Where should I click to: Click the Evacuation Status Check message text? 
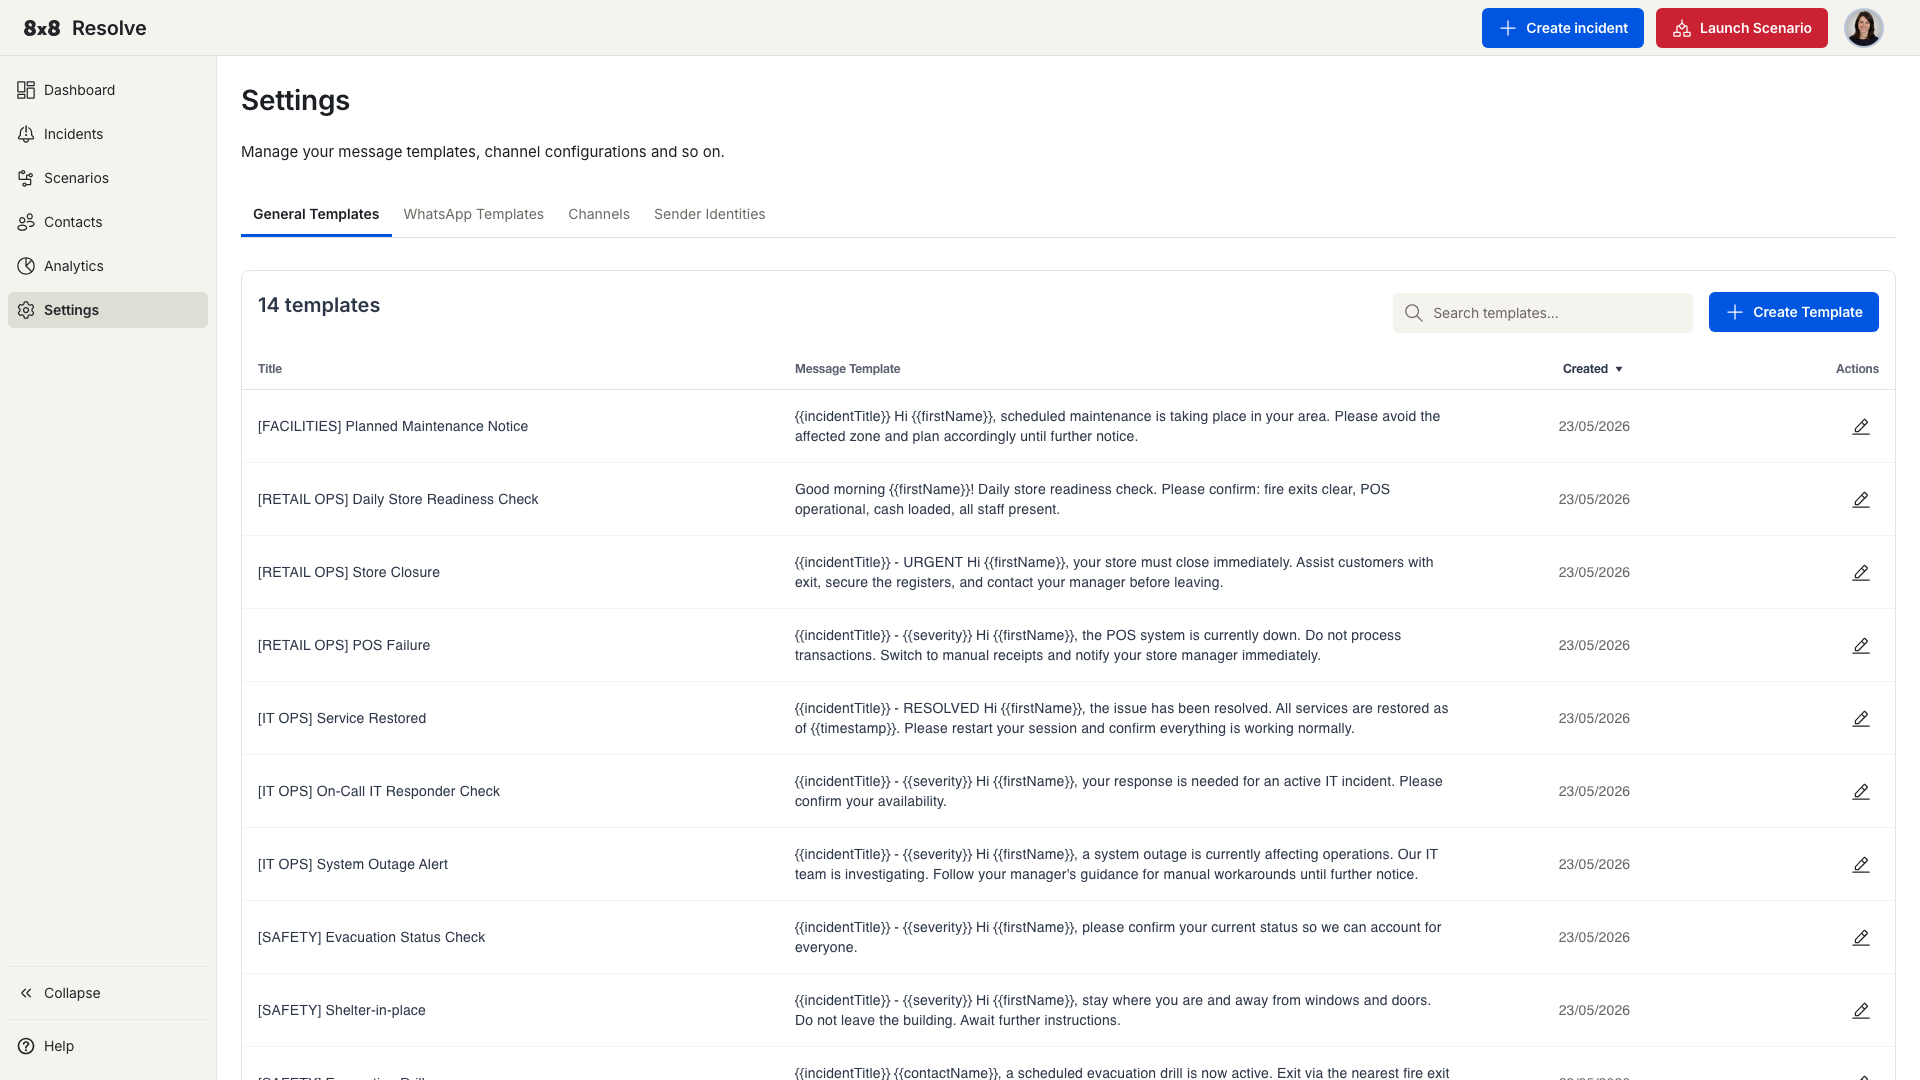coord(1118,937)
